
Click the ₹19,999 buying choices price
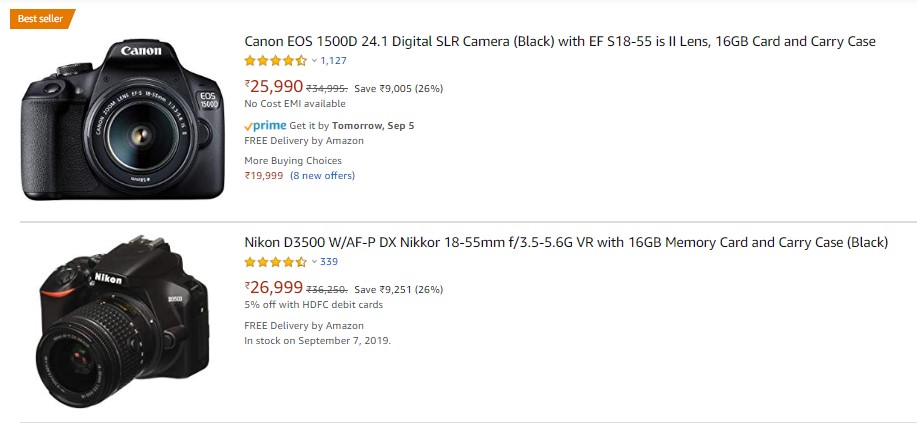pyautogui.click(x=264, y=176)
